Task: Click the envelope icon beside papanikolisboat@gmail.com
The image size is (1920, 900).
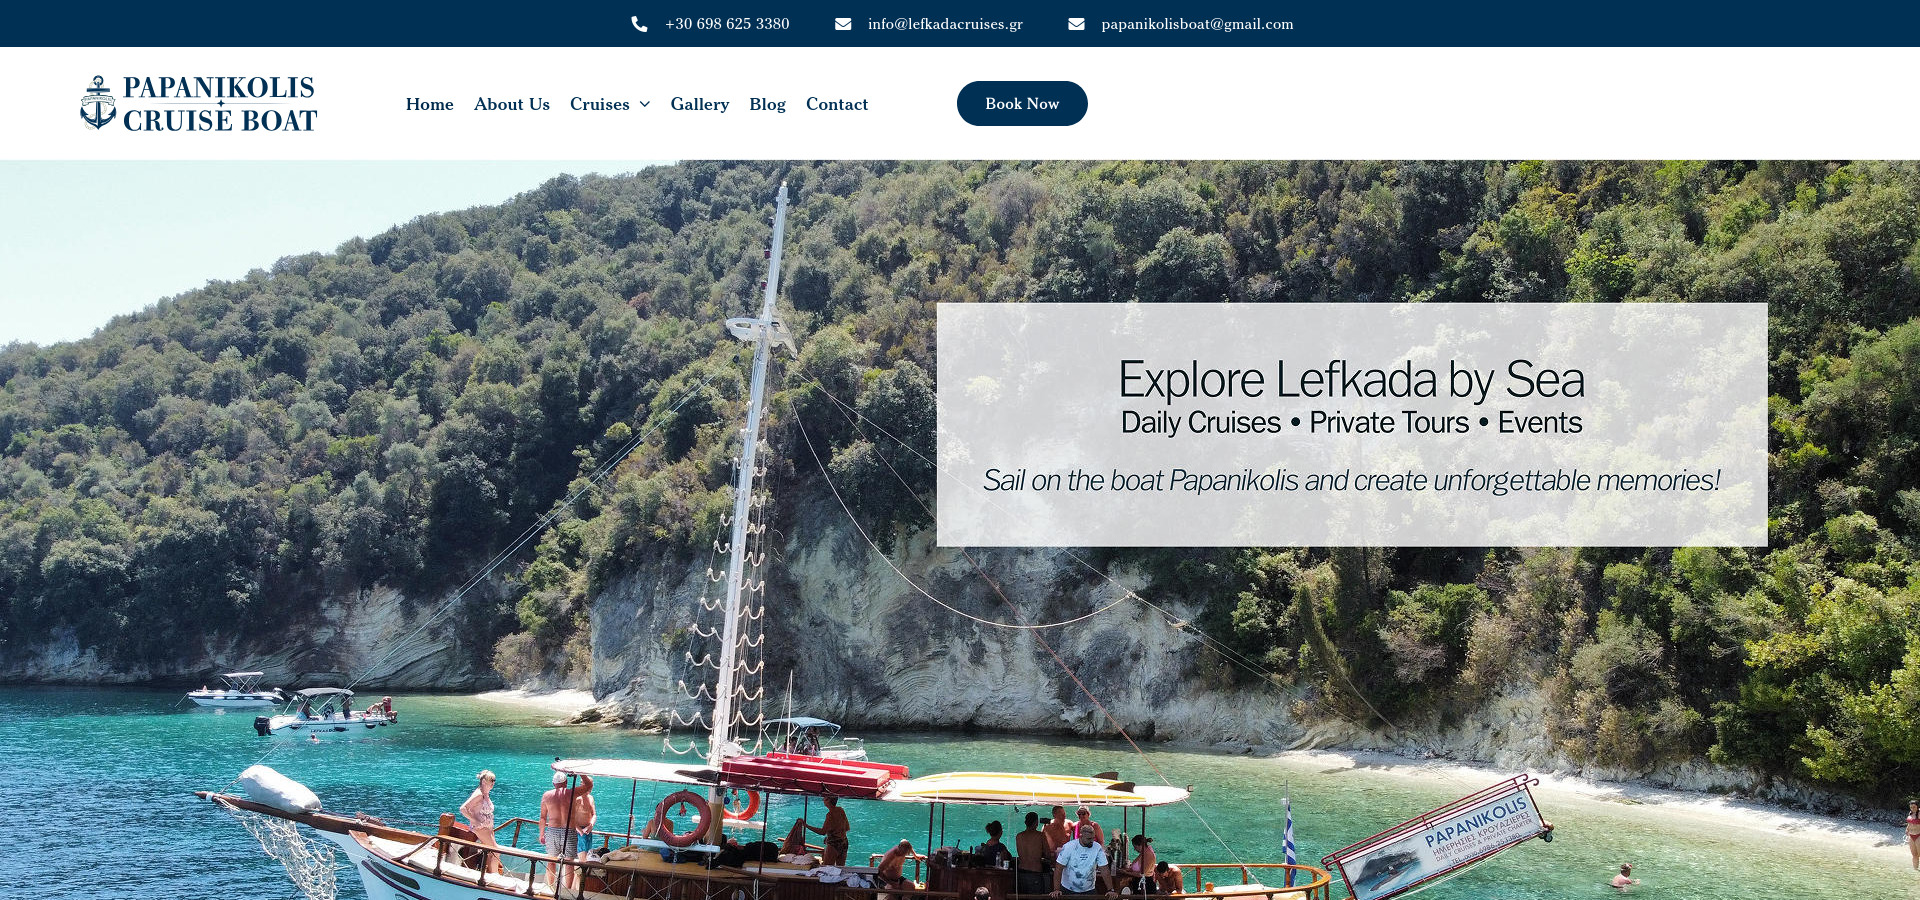Action: coord(1076,24)
